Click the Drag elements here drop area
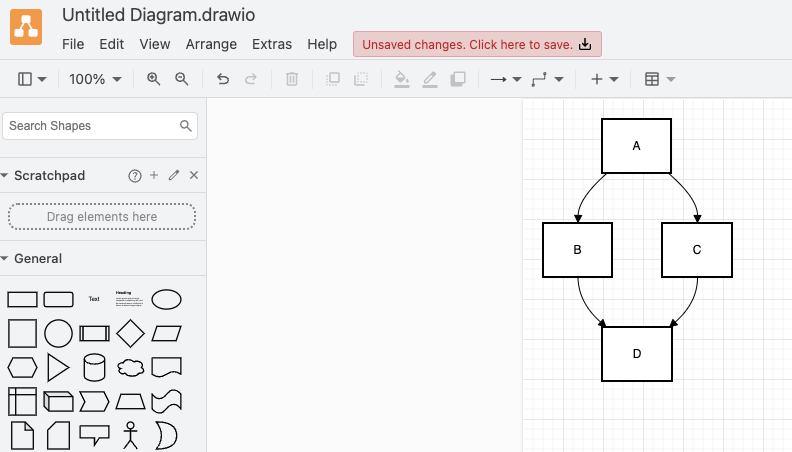This screenshot has width=792, height=452. point(102,217)
